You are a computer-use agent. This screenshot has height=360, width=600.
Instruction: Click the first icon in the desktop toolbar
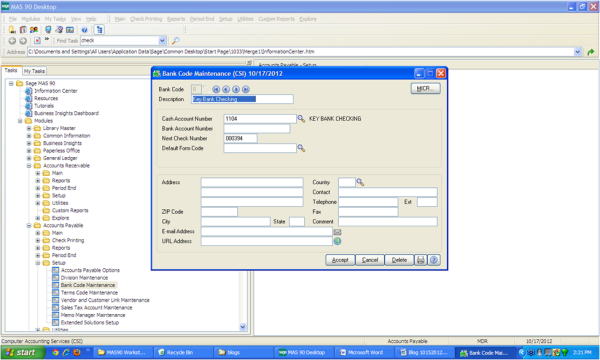click(12, 30)
